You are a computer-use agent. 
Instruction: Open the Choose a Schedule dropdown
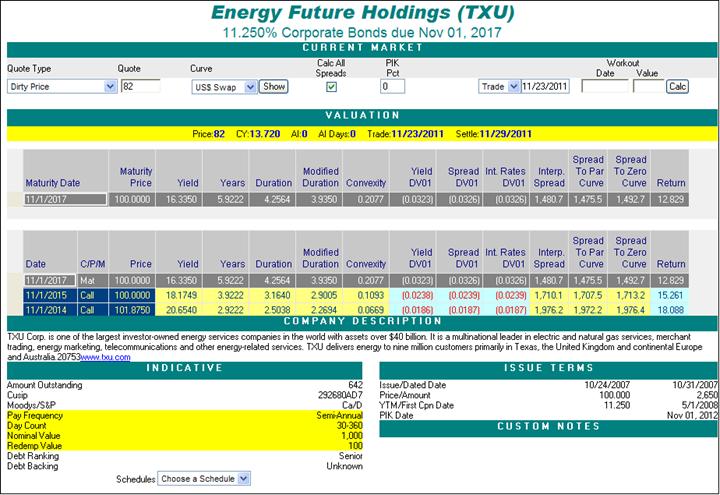[204, 478]
